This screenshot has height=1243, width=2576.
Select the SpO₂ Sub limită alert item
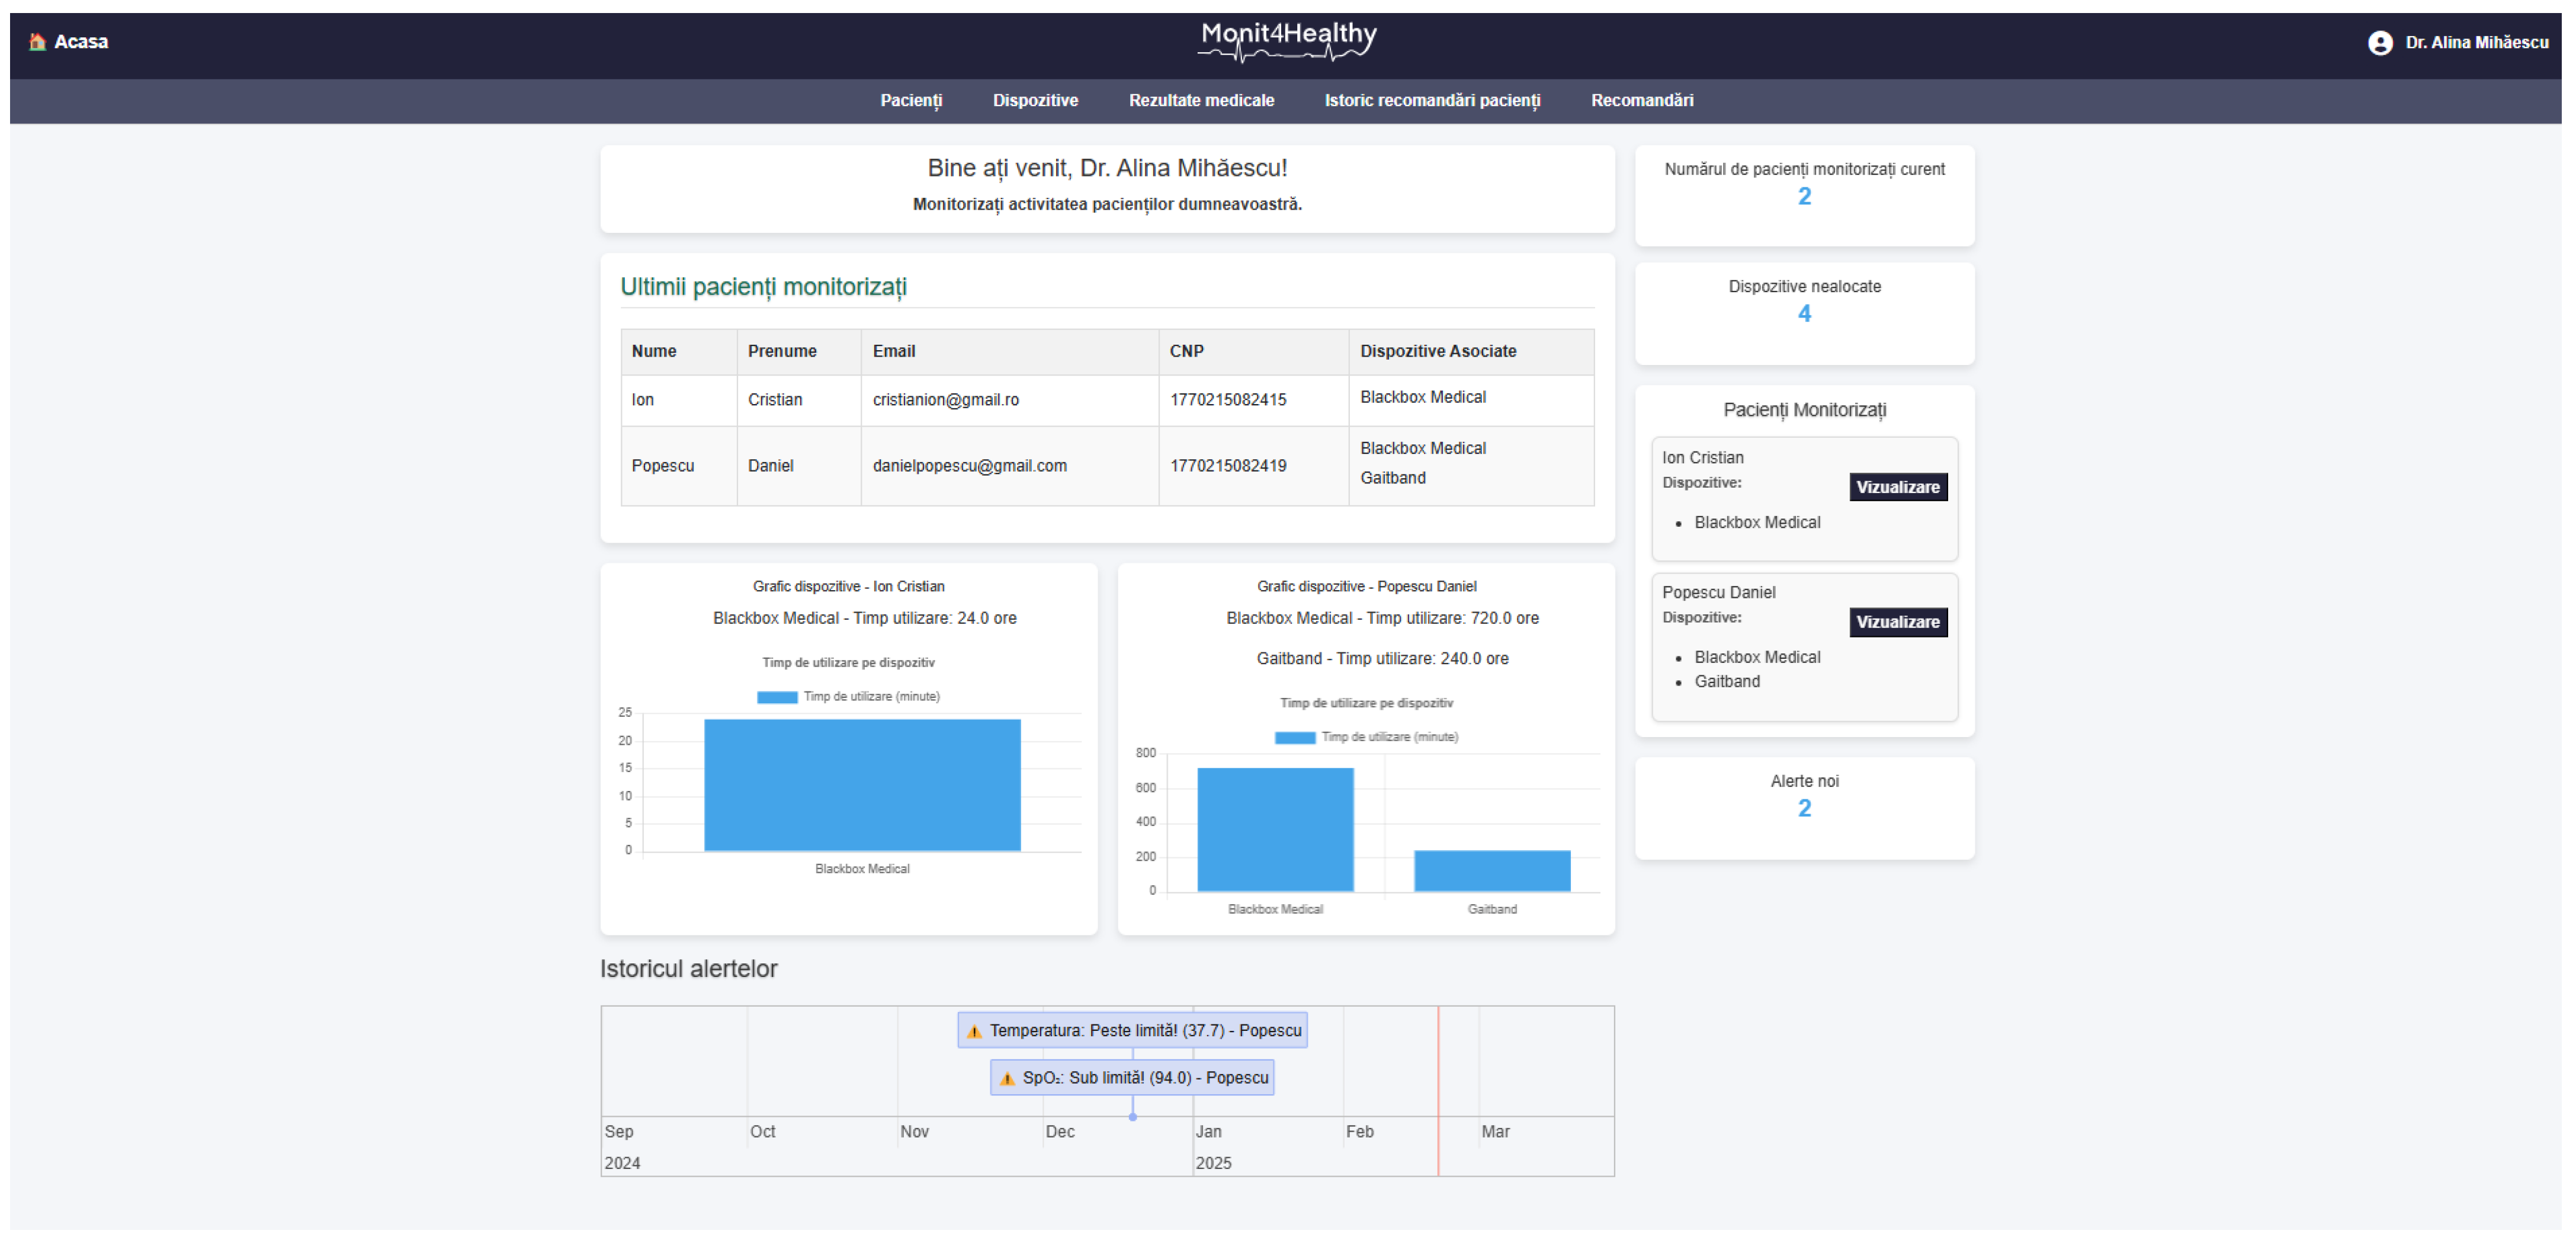[1145, 1078]
